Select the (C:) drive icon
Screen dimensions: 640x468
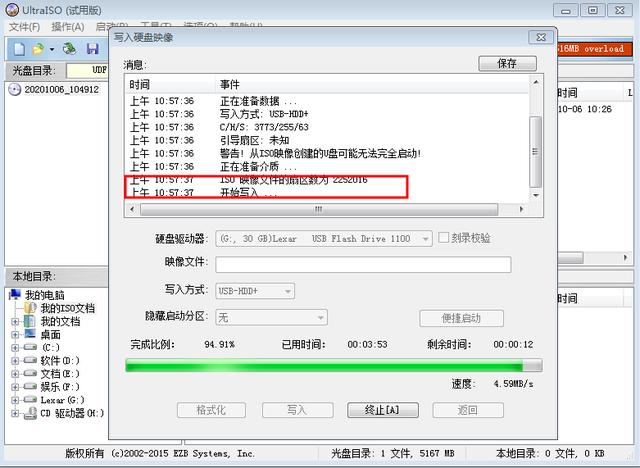coord(30,347)
